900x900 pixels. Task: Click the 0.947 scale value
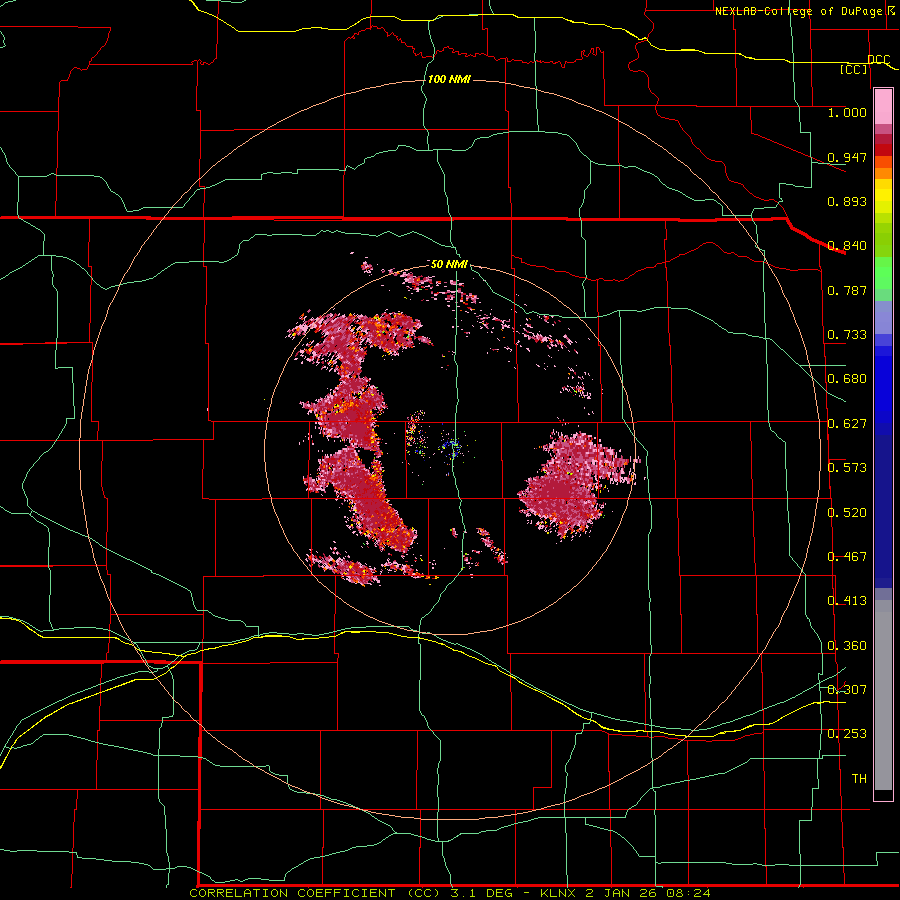tap(847, 157)
